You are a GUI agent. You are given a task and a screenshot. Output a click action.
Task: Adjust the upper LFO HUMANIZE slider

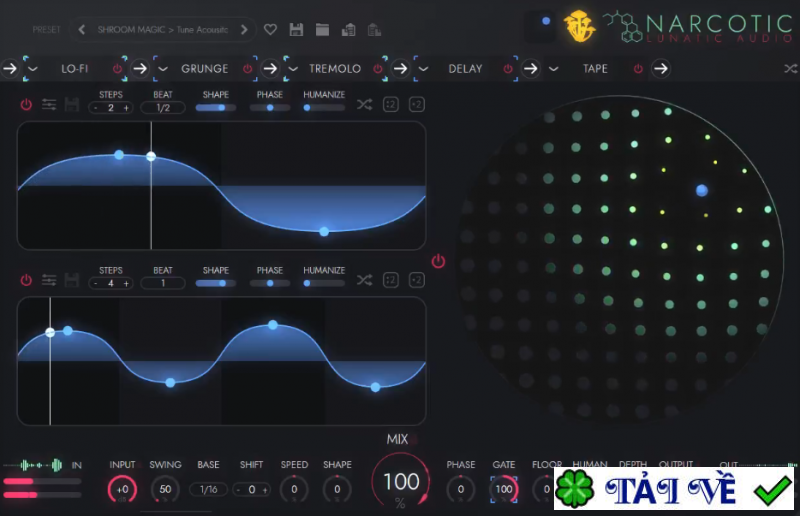tap(324, 108)
